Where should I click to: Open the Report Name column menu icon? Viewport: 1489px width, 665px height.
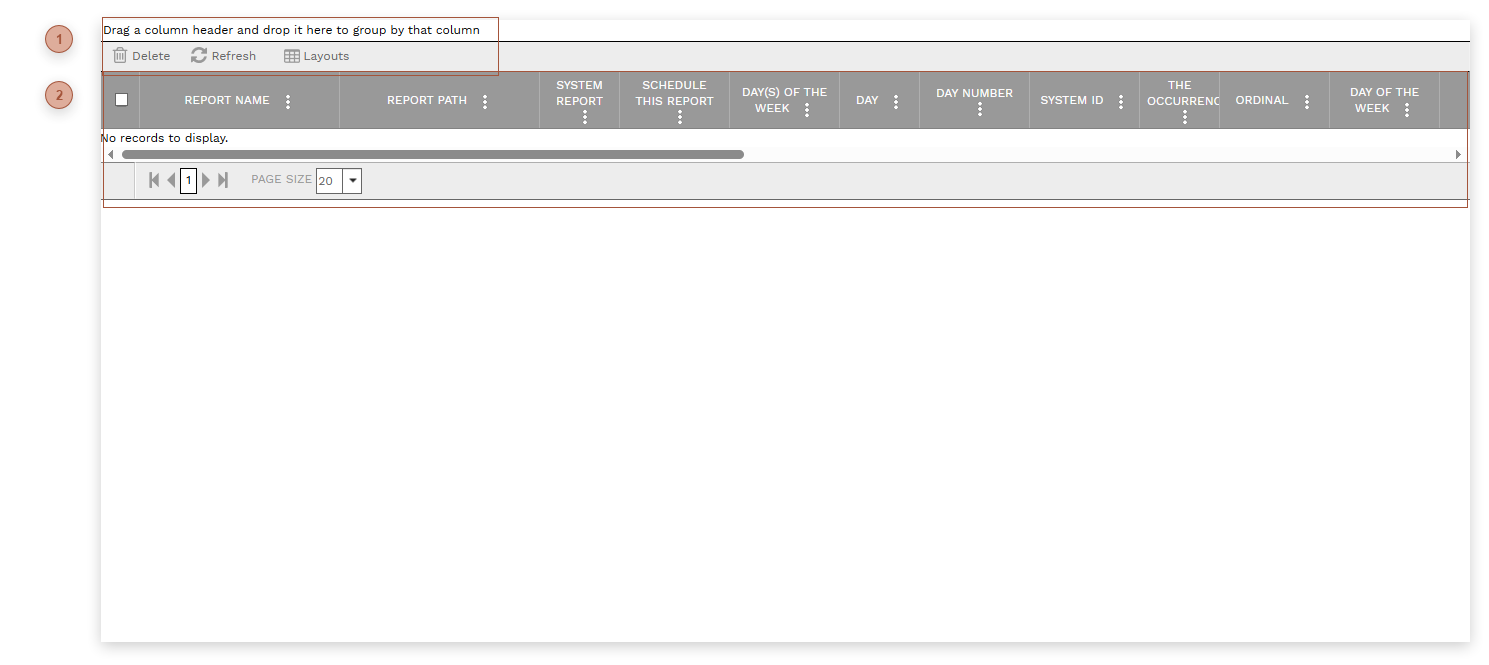288,100
